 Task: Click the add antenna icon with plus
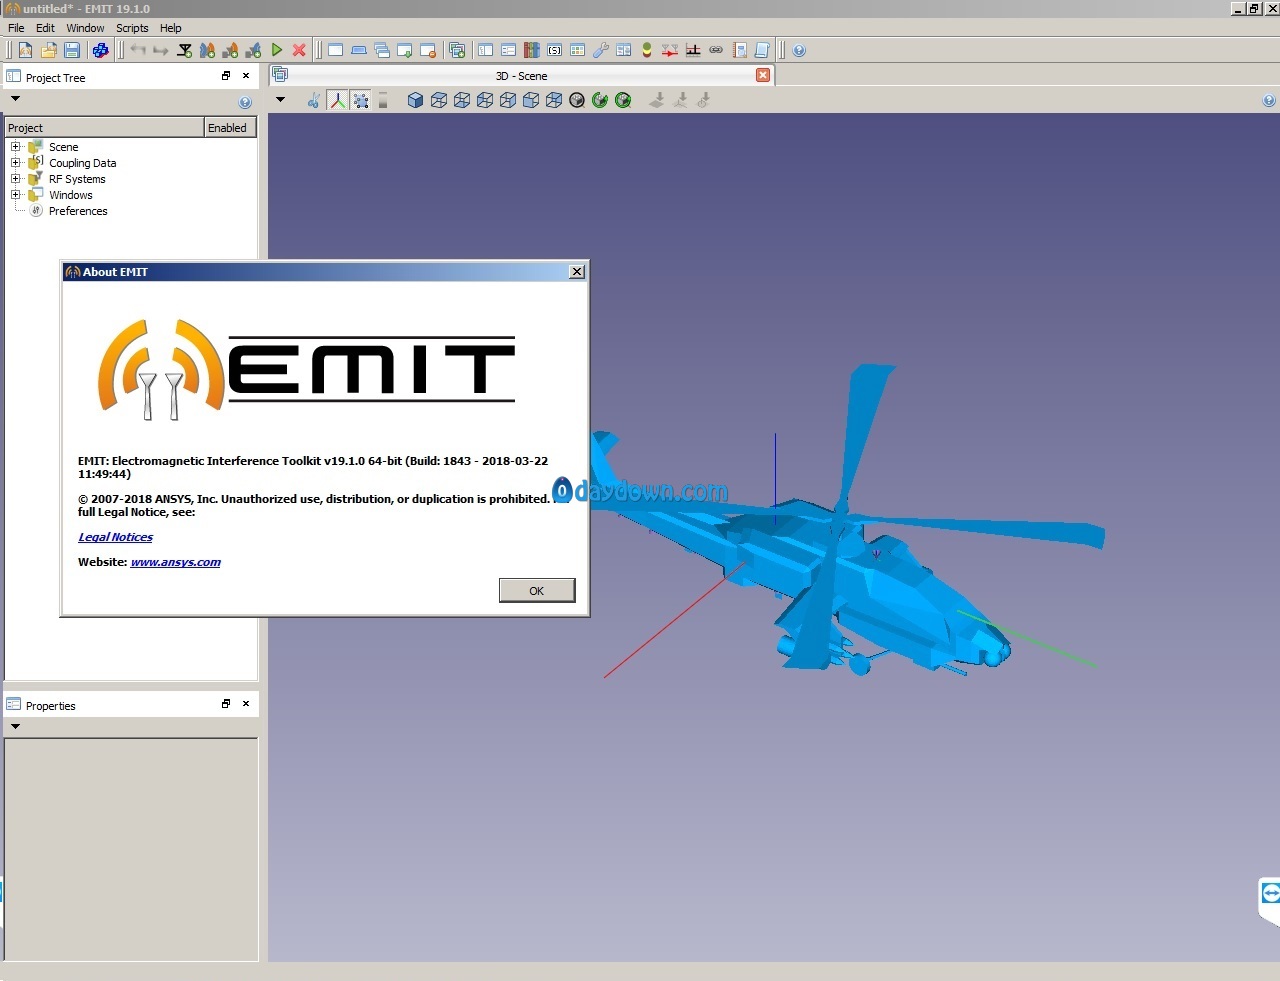click(x=184, y=50)
